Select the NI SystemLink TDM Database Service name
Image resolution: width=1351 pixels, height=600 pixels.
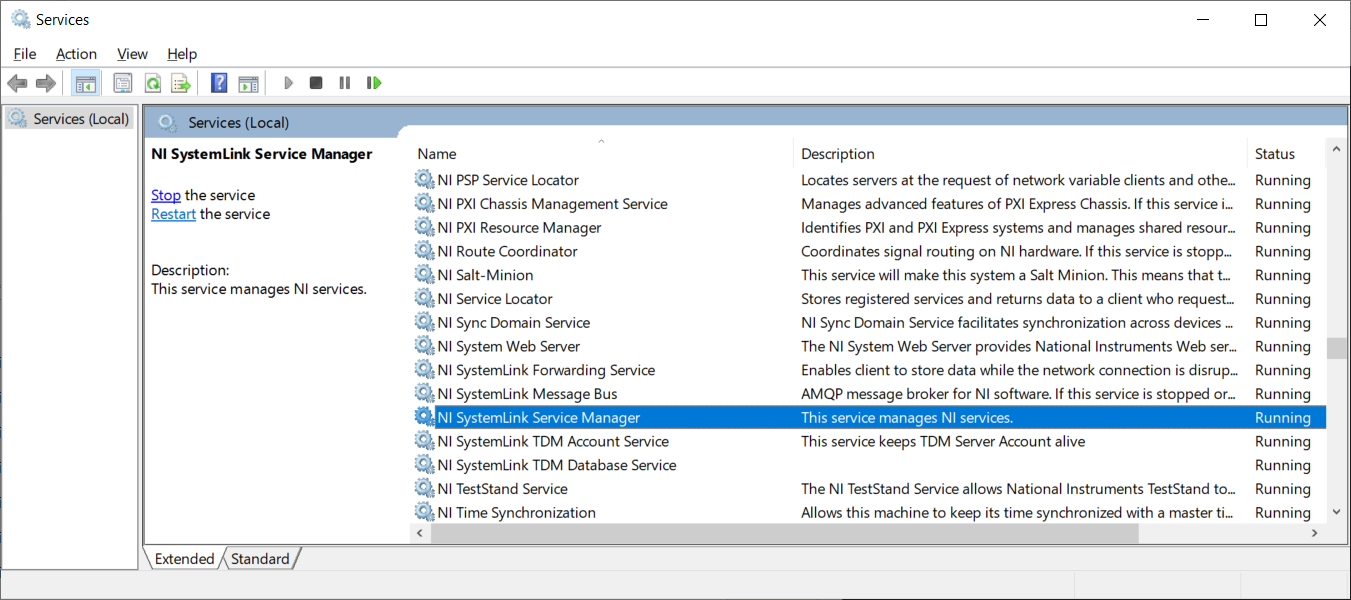pos(557,465)
